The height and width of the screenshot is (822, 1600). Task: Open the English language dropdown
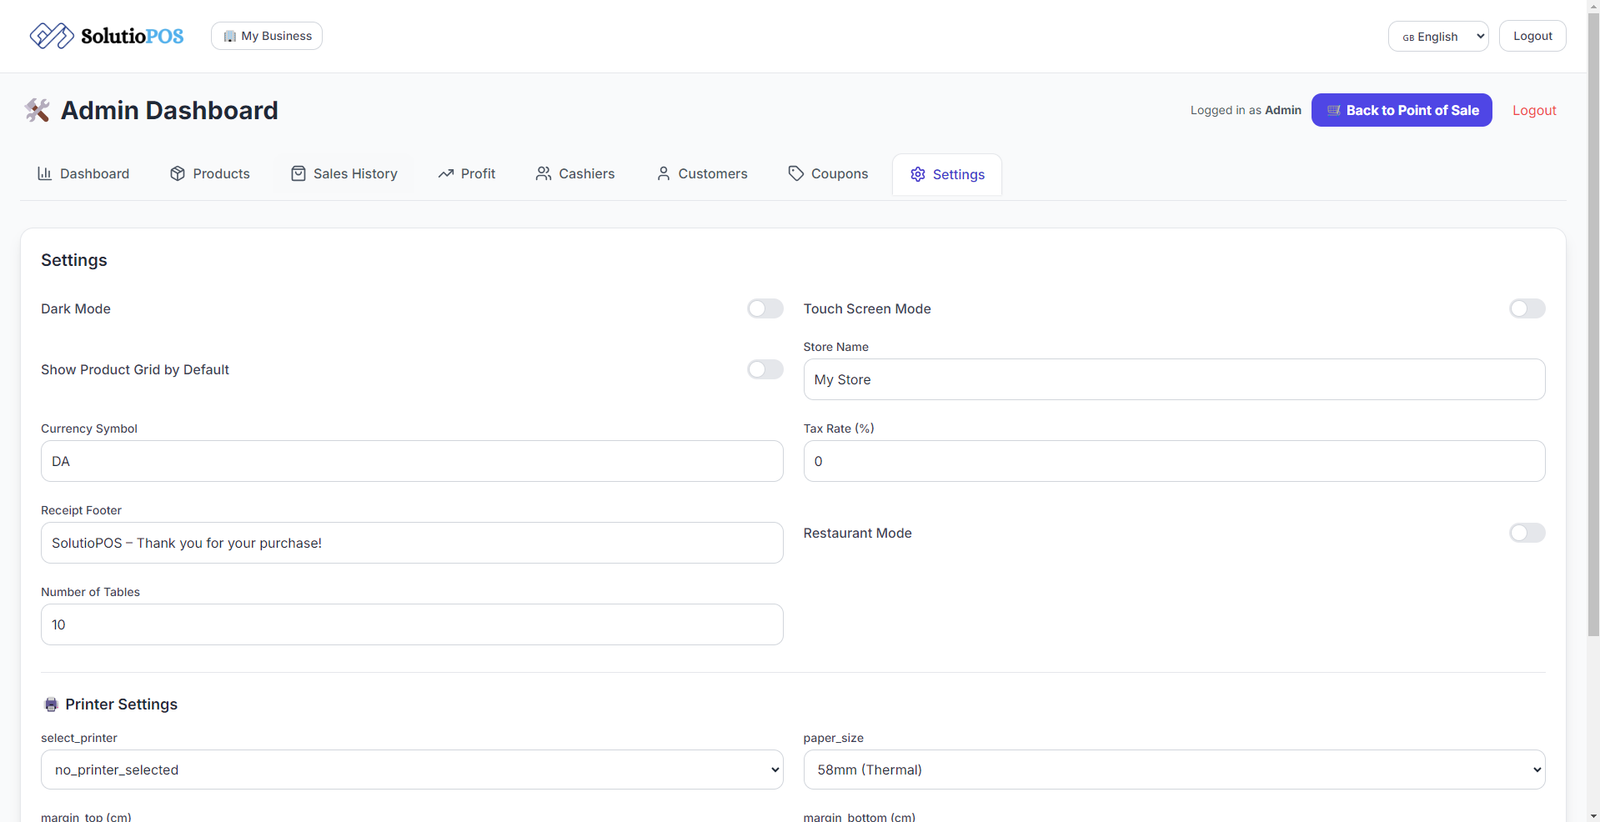pos(1438,36)
